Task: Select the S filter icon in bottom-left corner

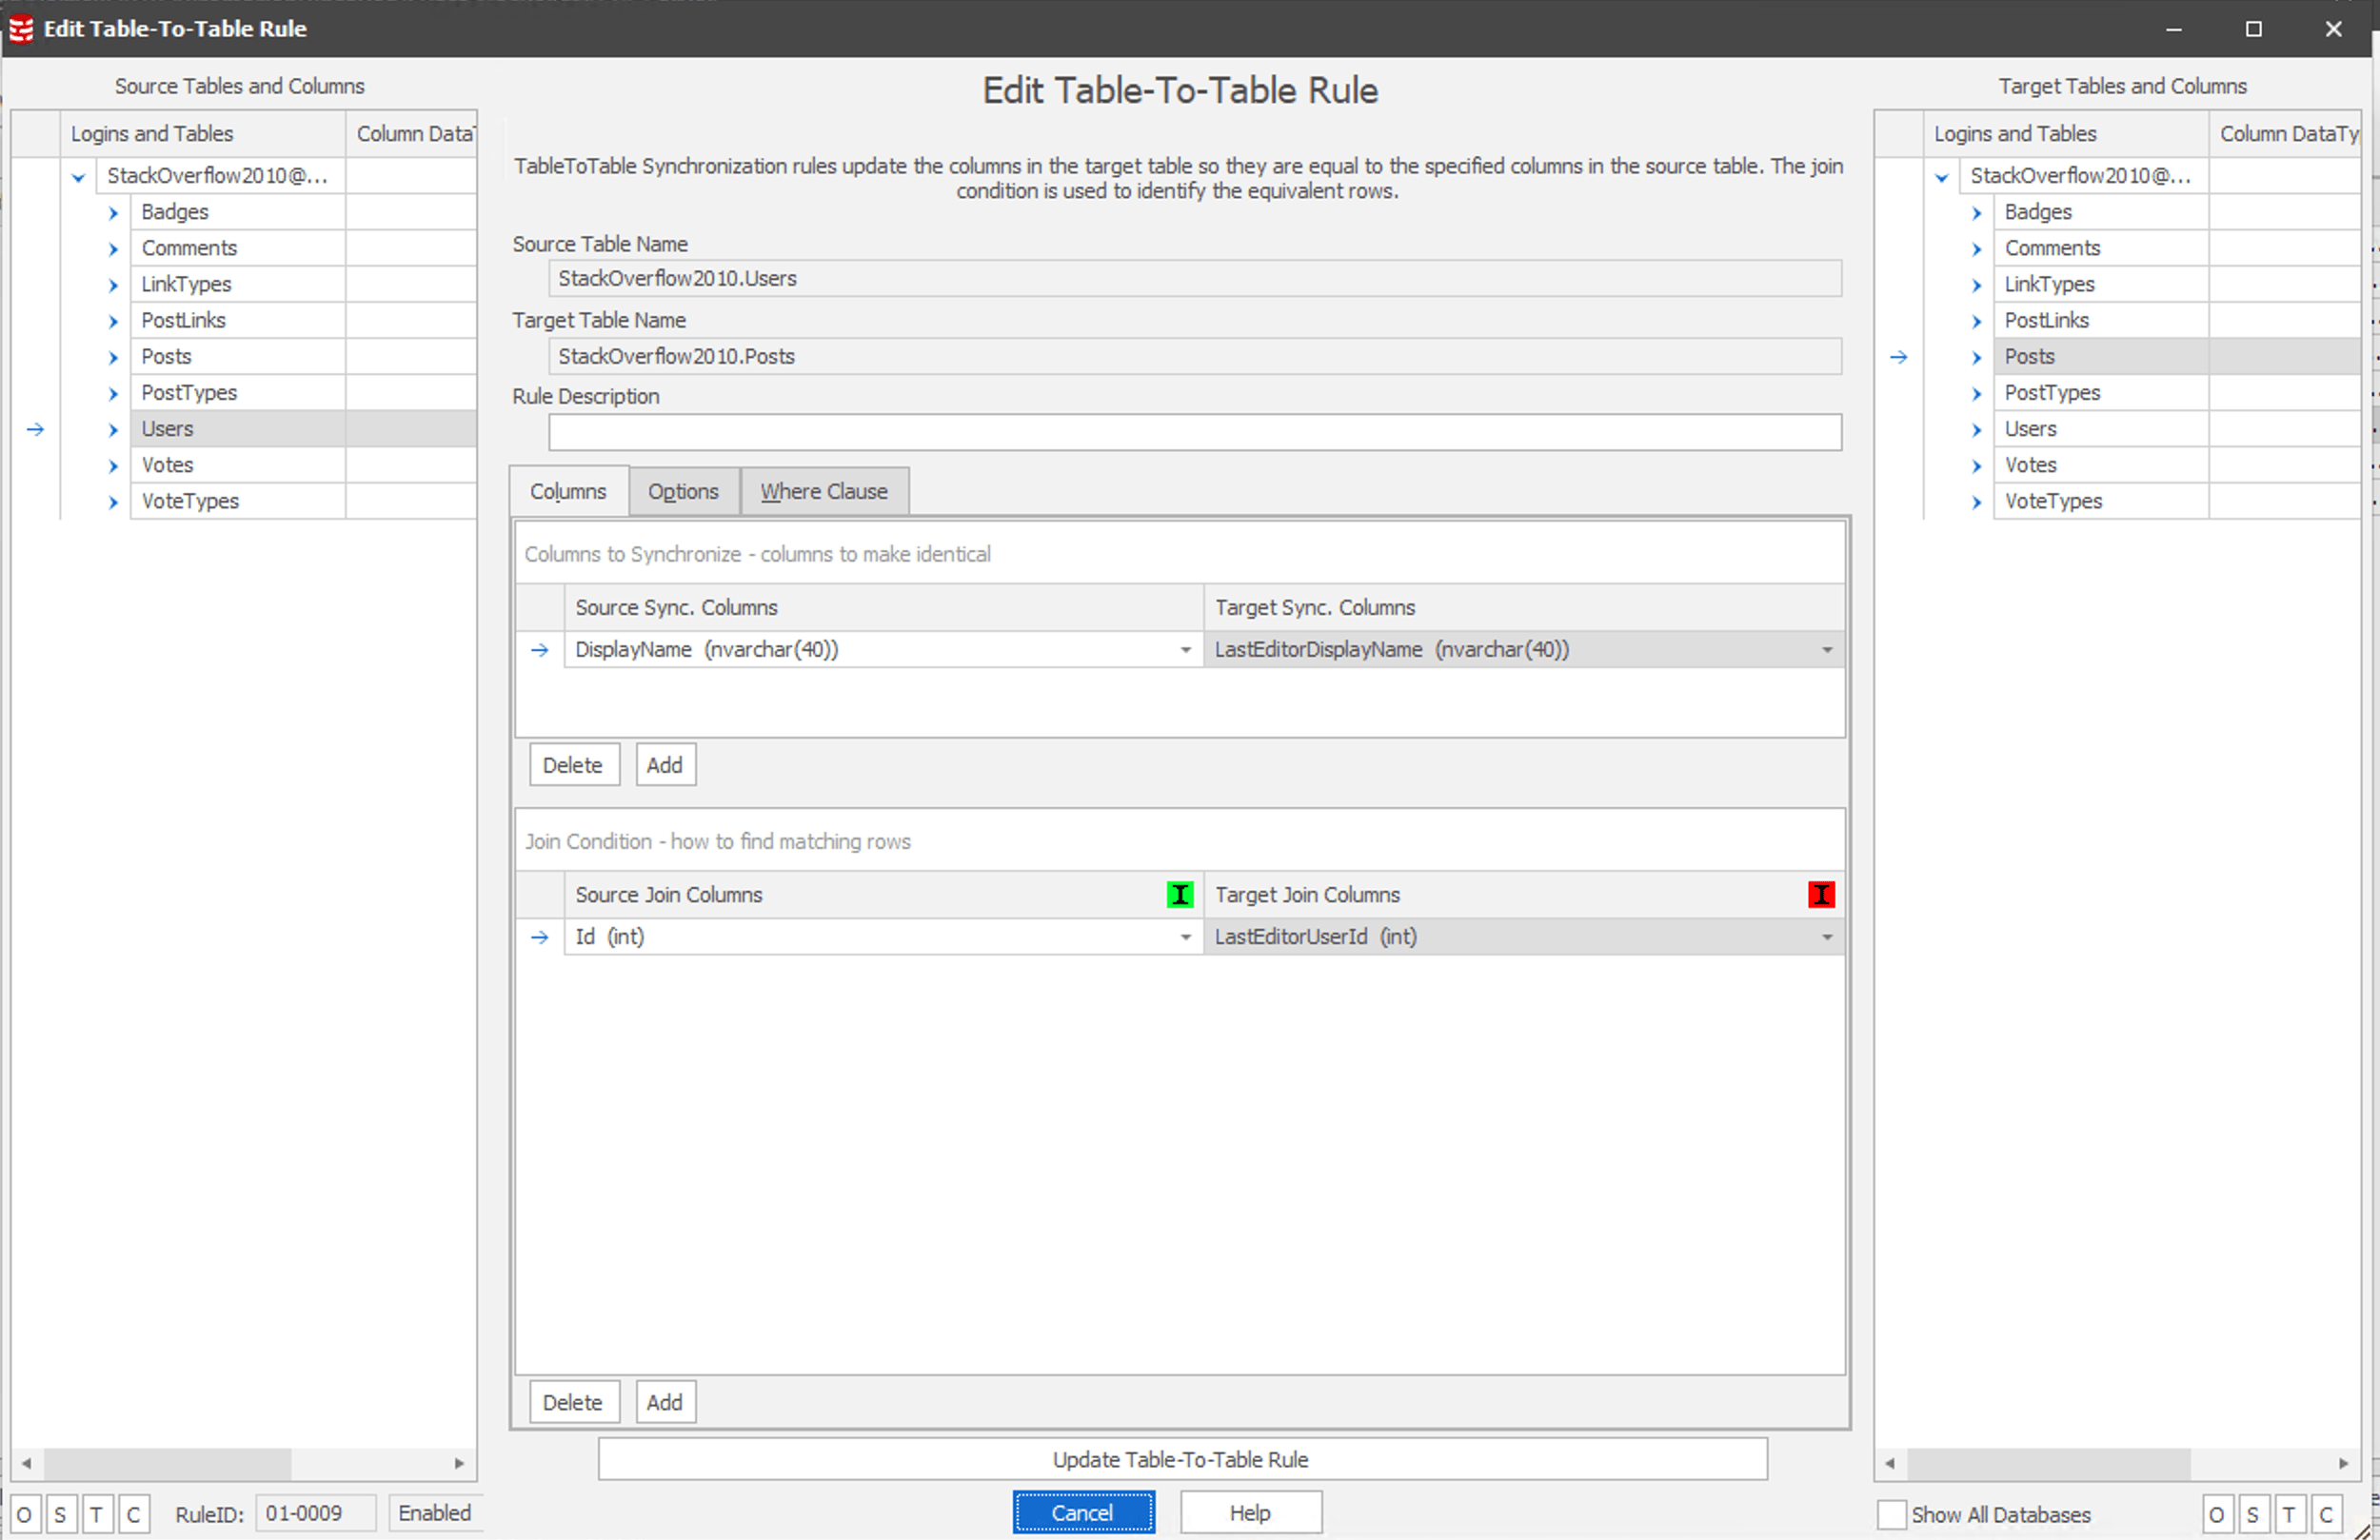Action: coord(60,1513)
